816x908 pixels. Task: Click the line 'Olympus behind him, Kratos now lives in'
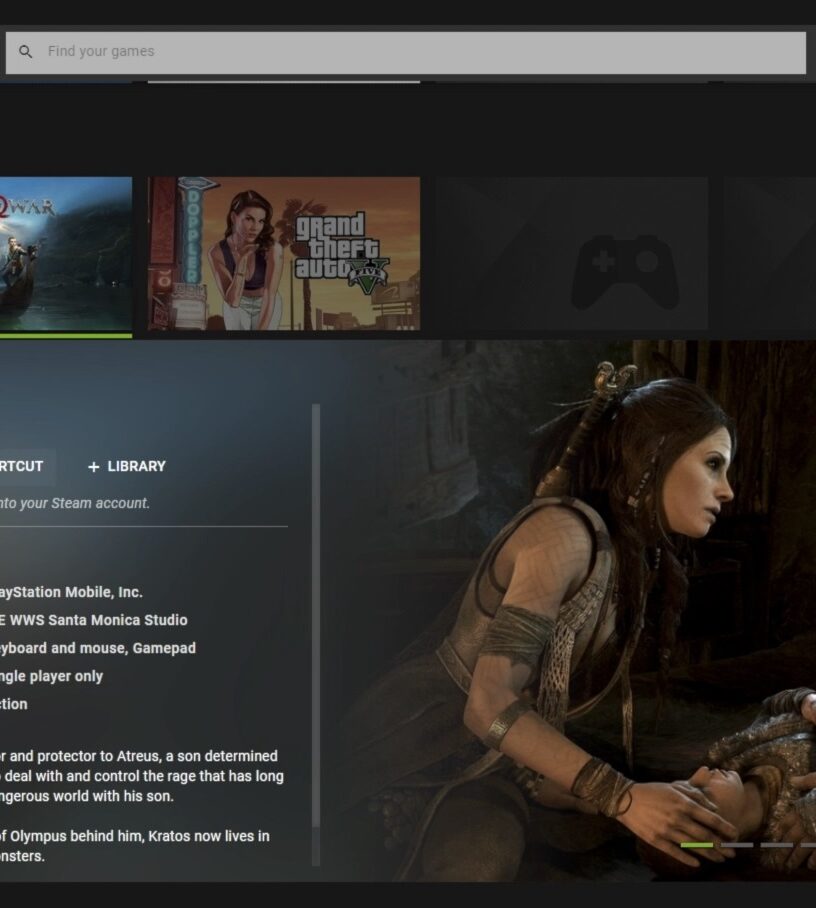140,836
